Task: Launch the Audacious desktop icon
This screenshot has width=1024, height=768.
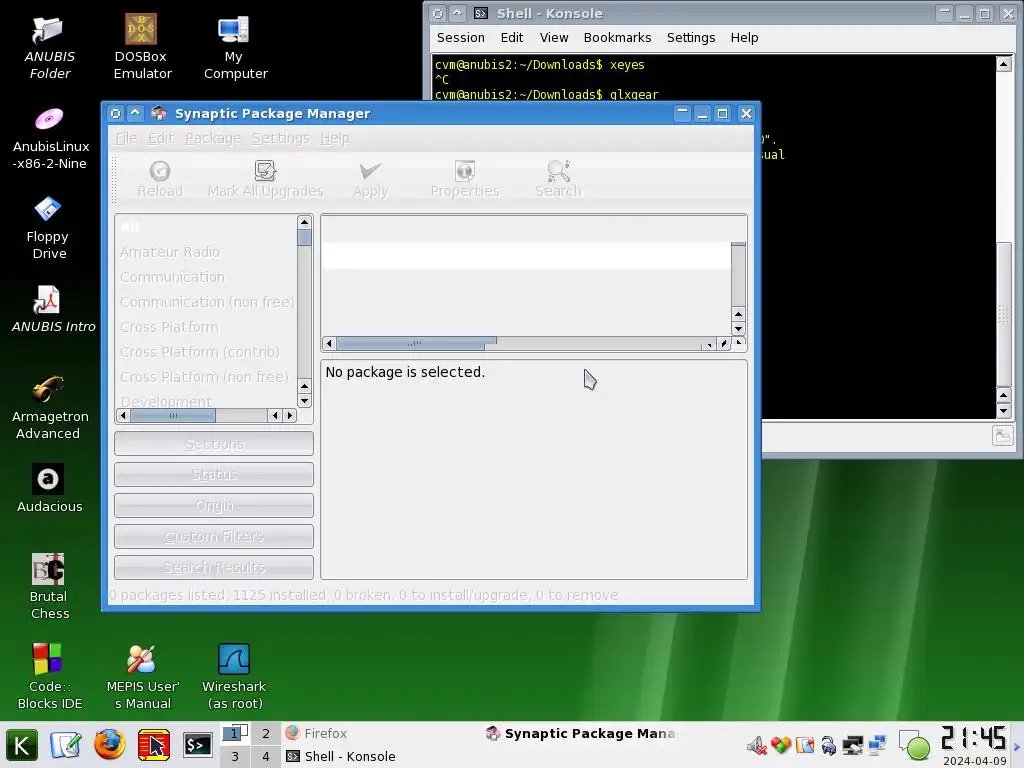Action: [x=48, y=479]
